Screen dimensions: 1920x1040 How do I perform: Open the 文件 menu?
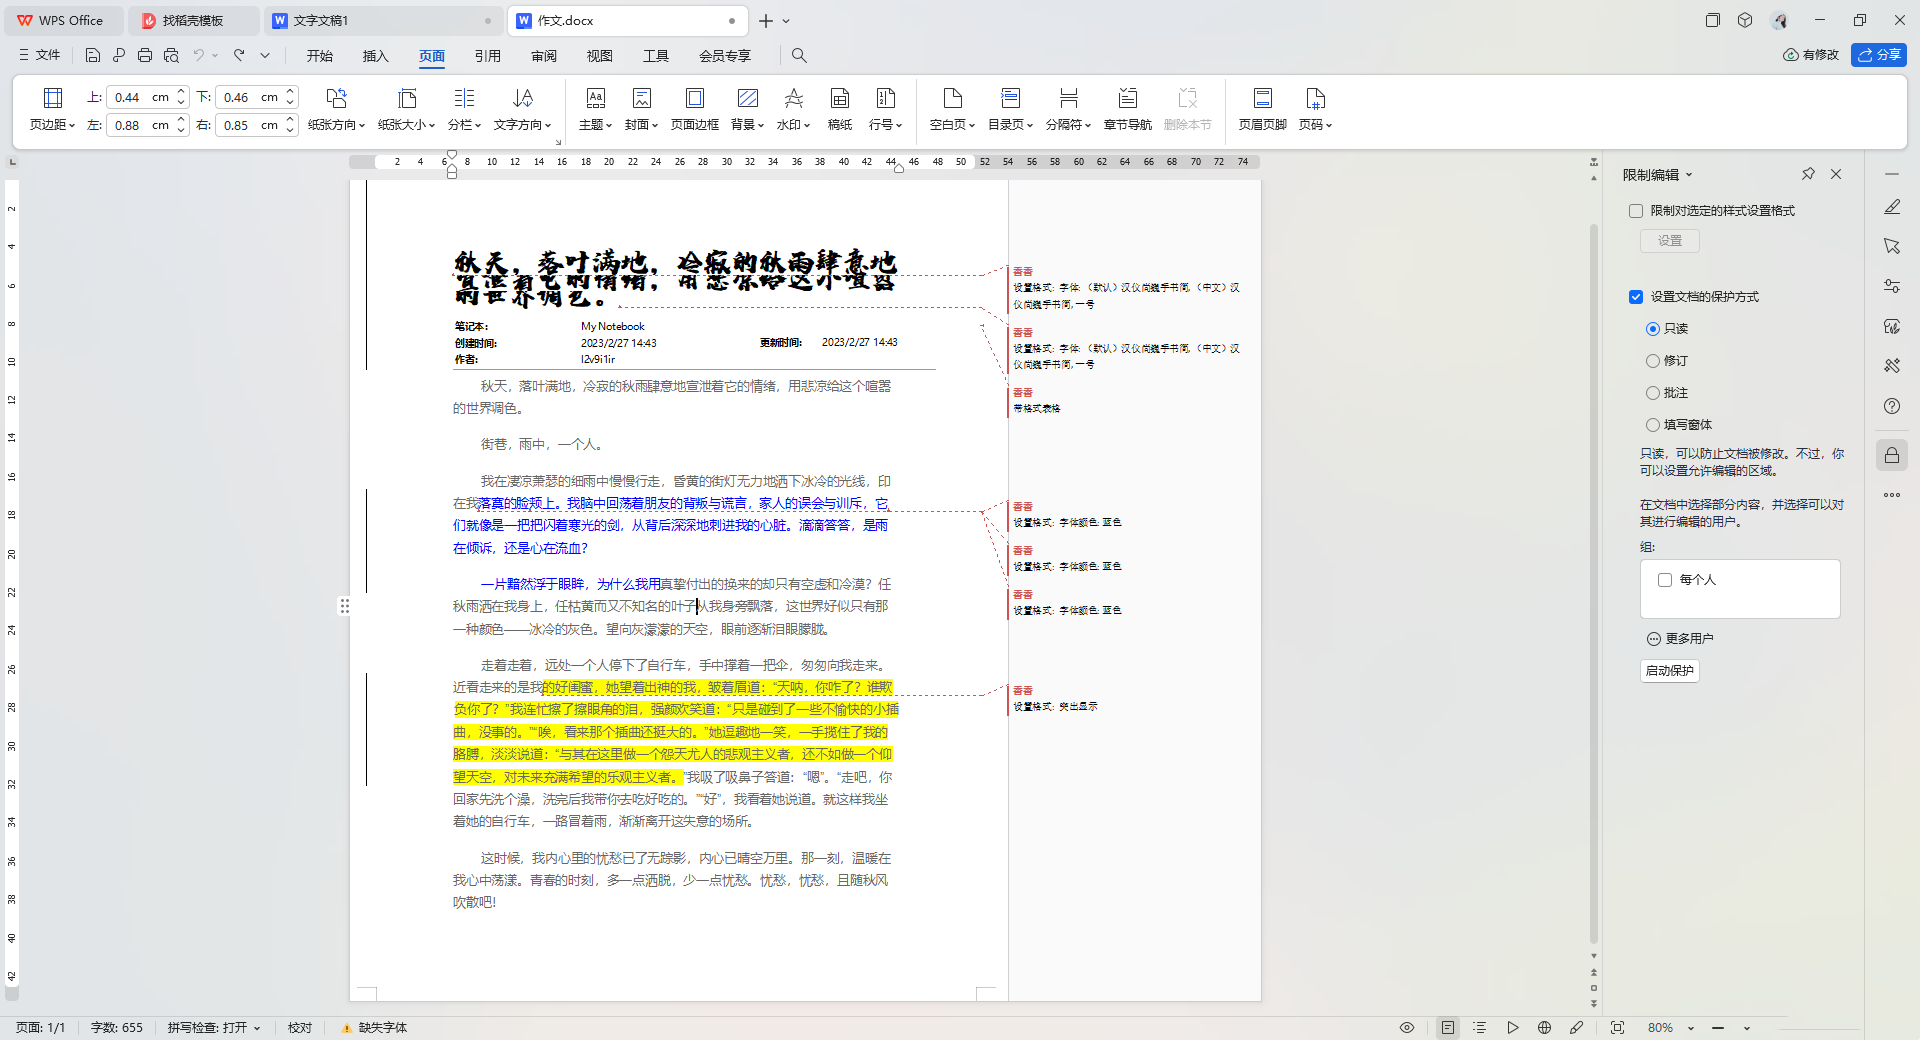point(40,55)
